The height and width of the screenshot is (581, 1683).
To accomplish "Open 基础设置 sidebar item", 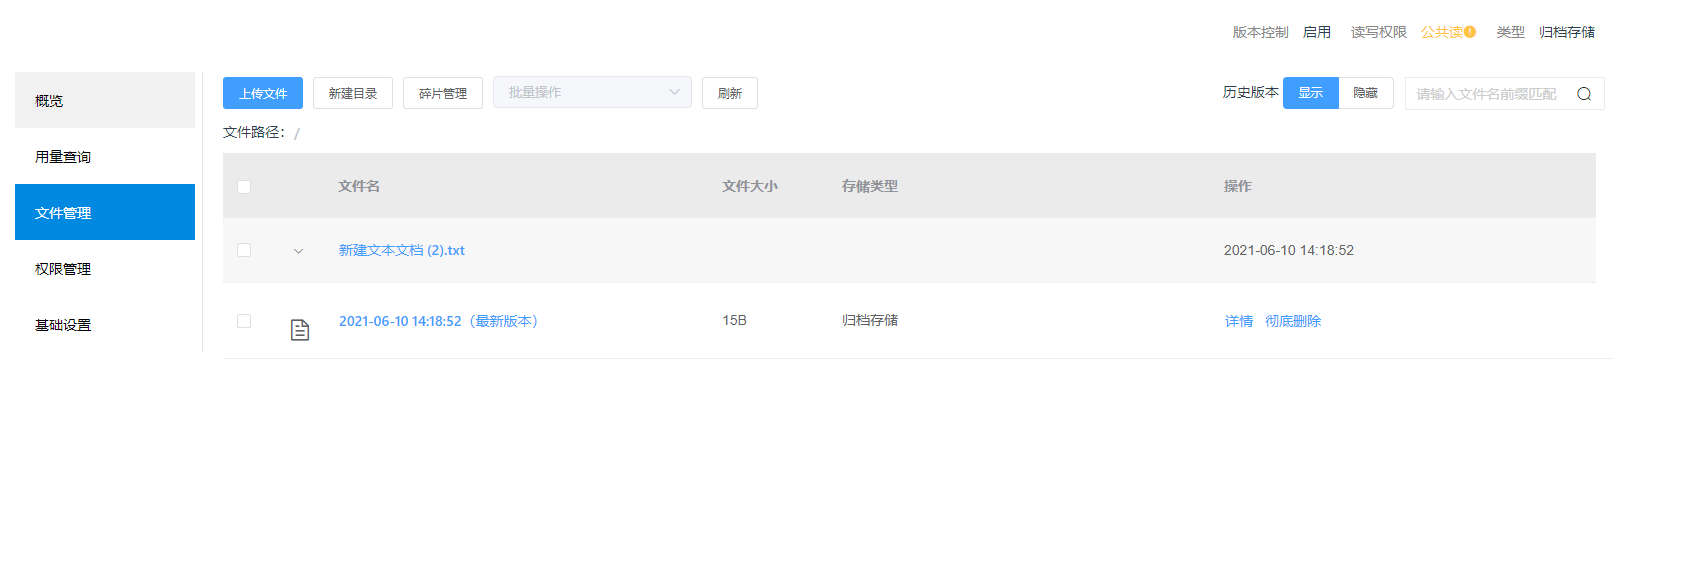I will pos(105,324).
